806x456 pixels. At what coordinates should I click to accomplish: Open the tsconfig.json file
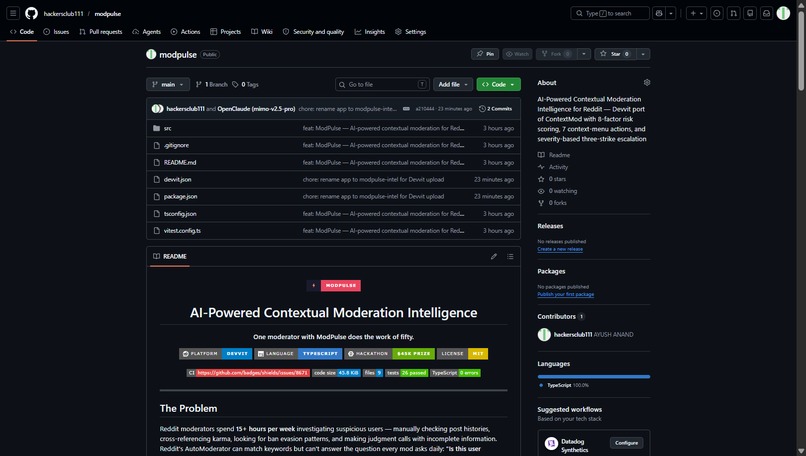tap(180, 214)
